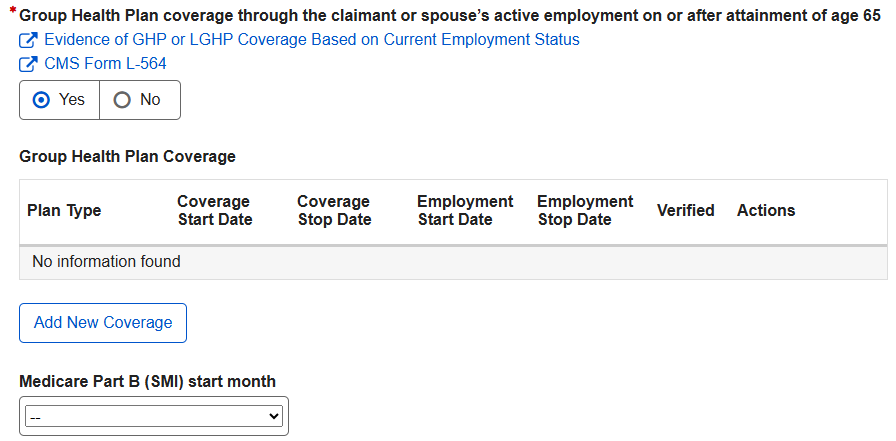Image resolution: width=896 pixels, height=441 pixels.
Task: Click the red required asterisk
Action: click(x=12, y=12)
